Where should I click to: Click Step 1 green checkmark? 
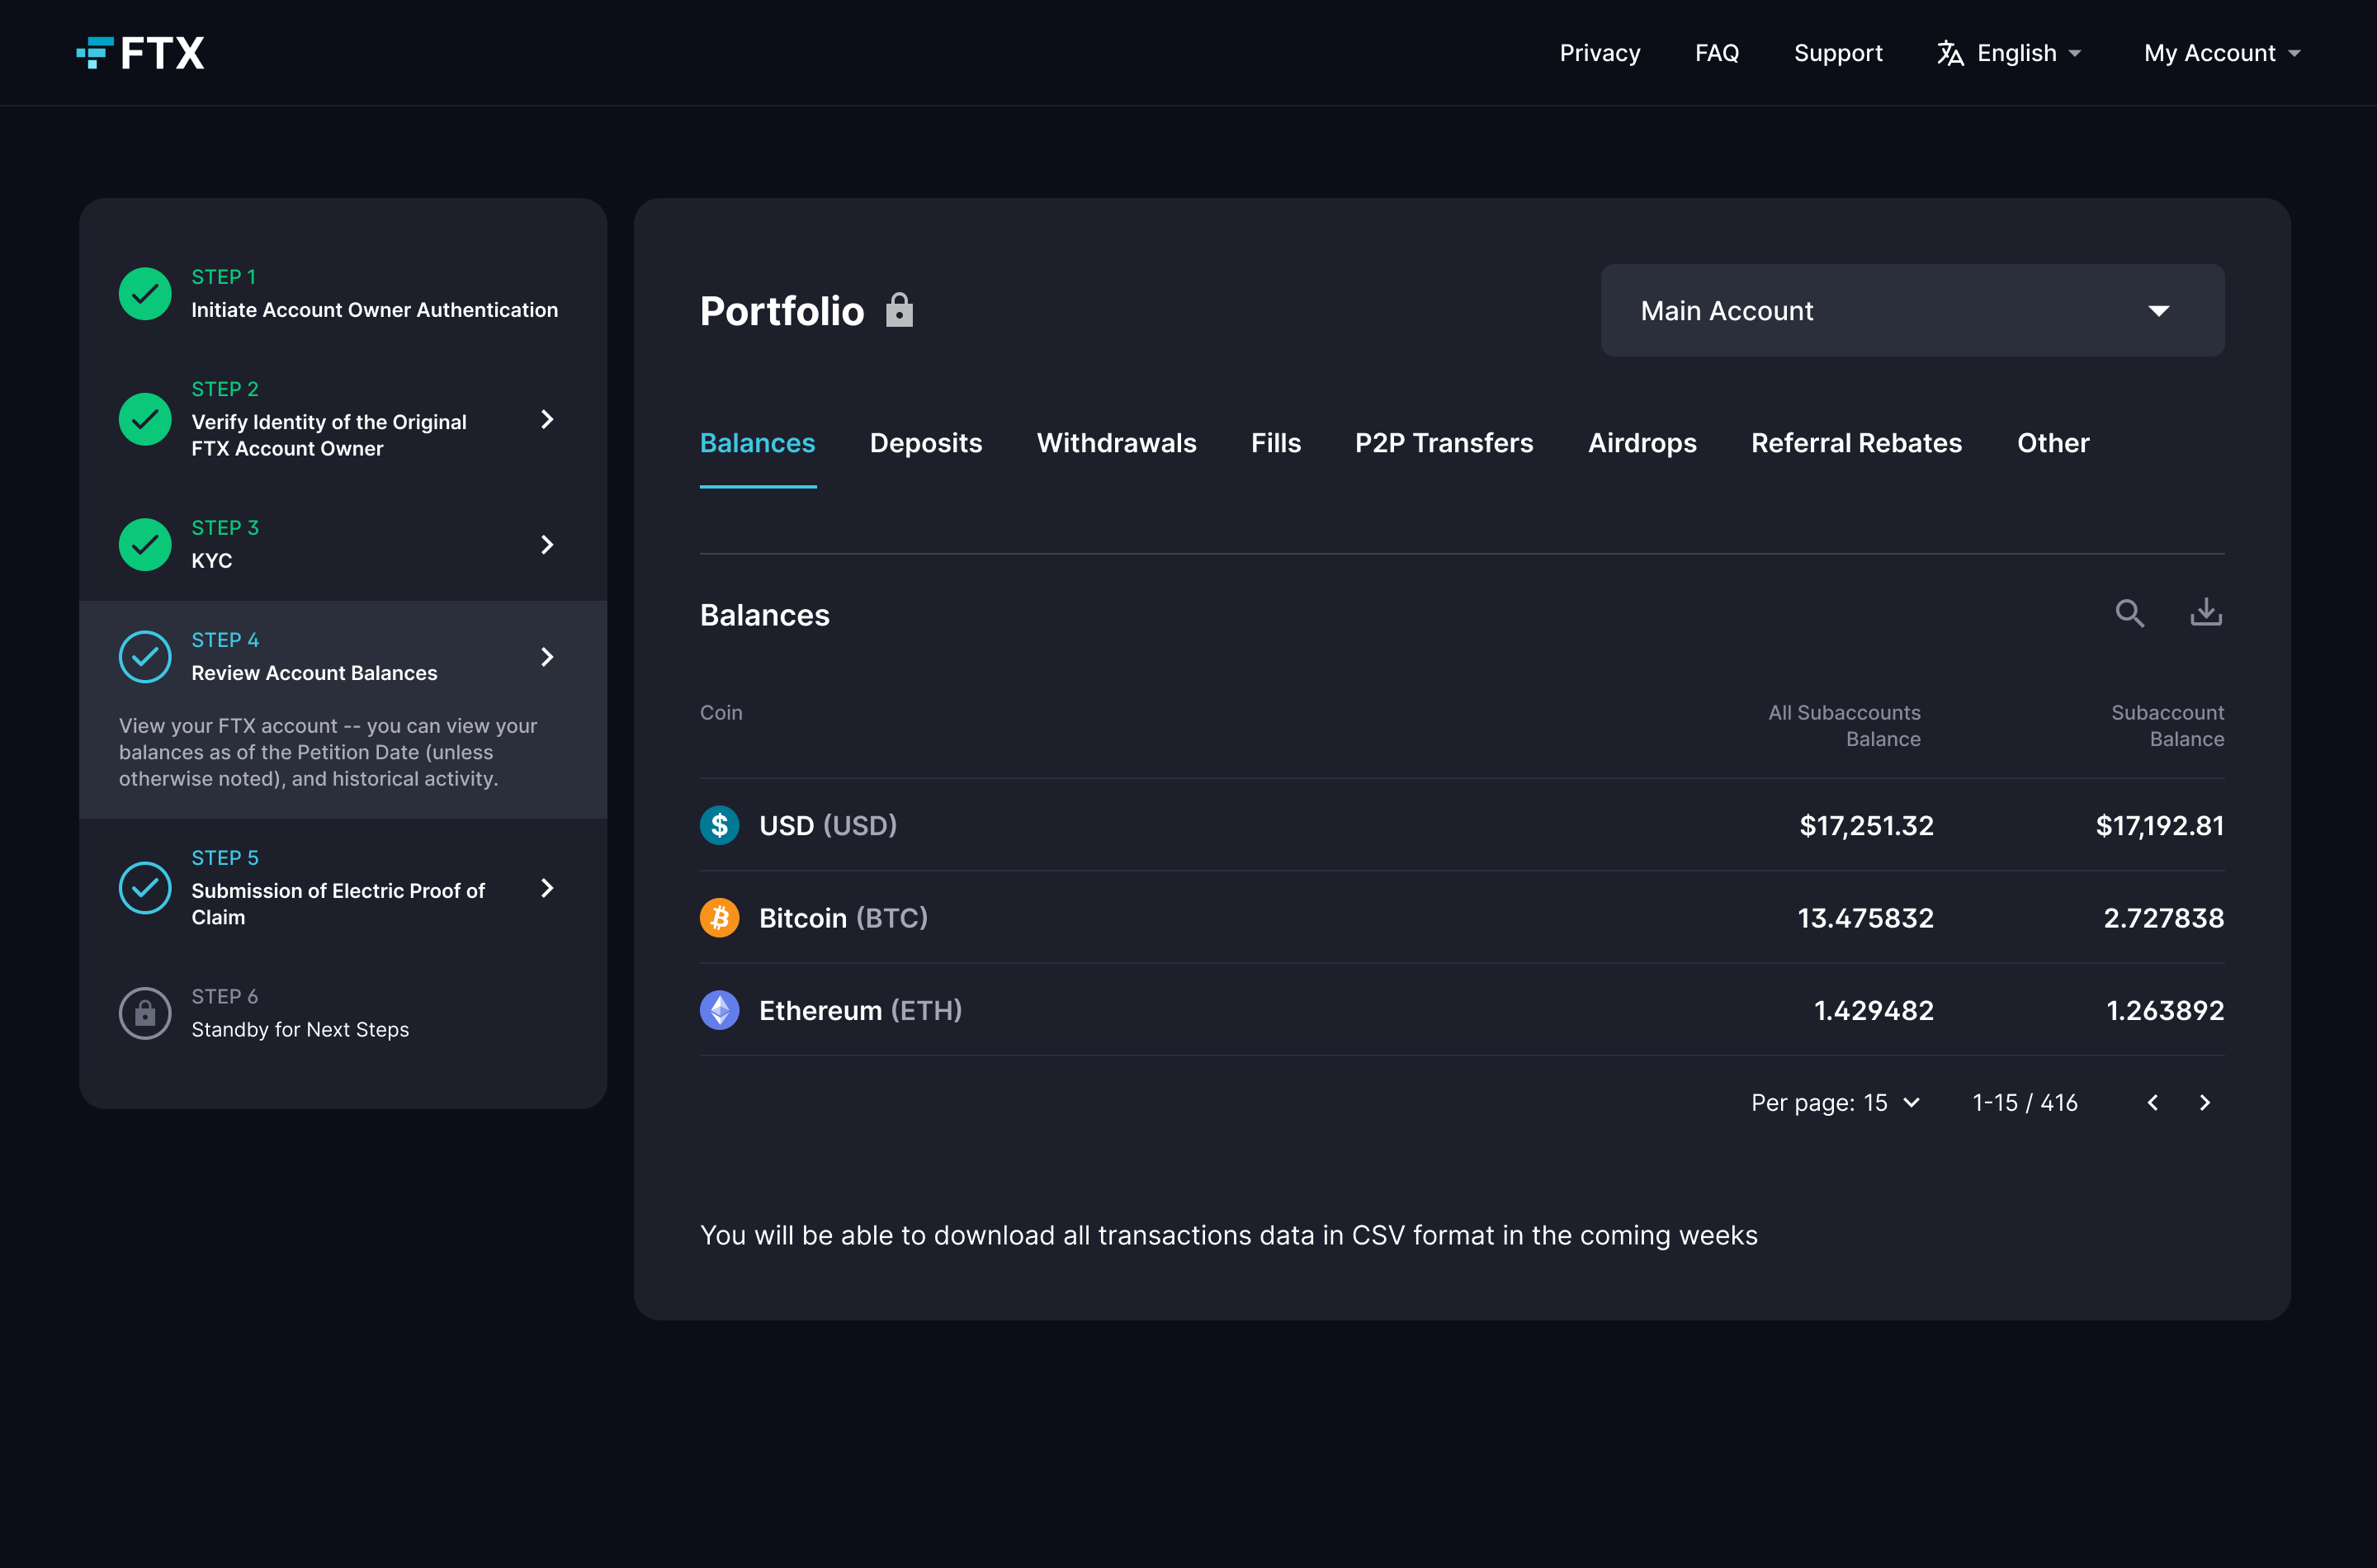145,294
